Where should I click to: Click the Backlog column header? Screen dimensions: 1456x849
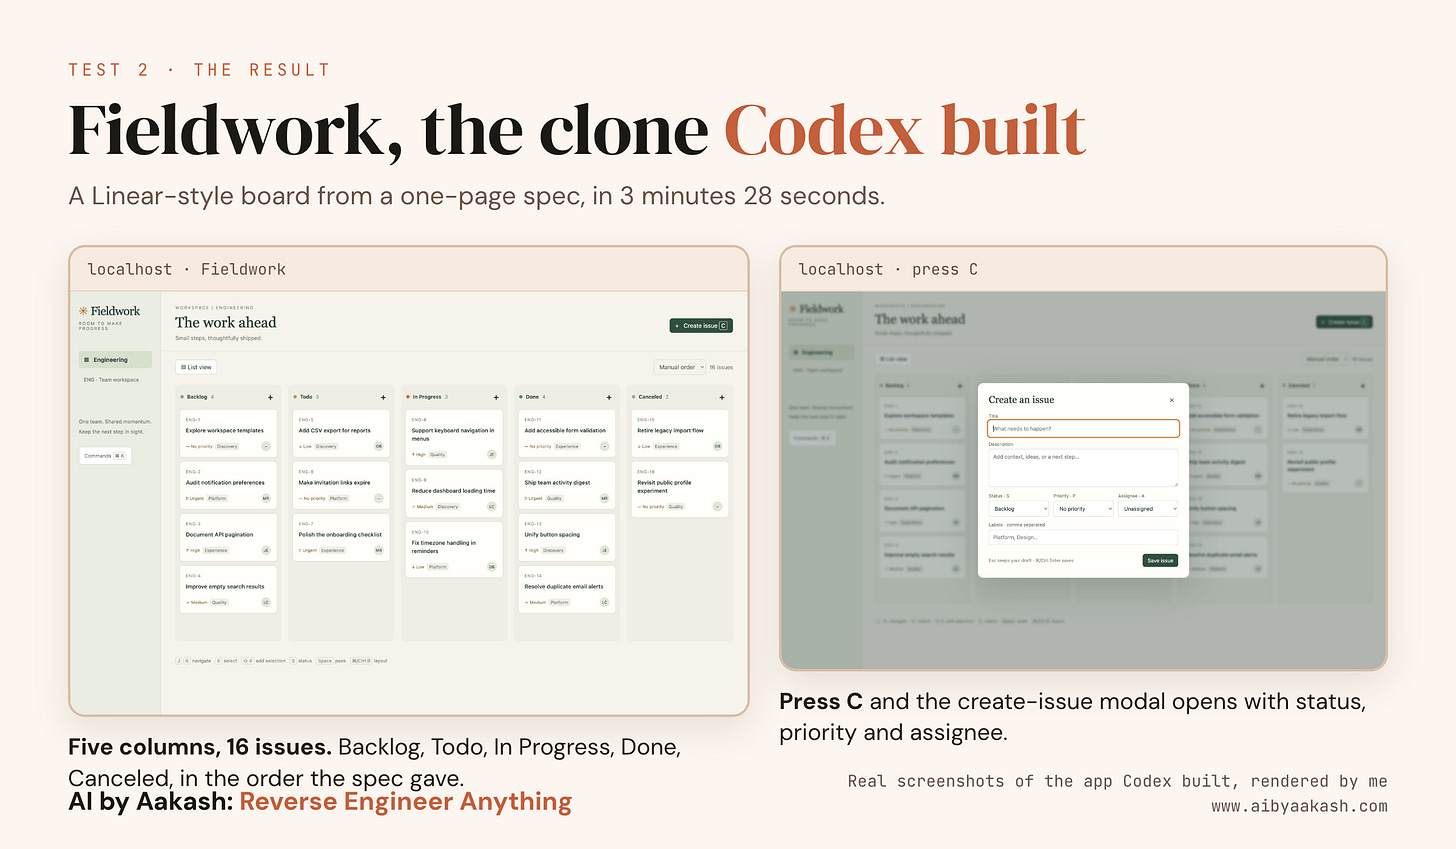click(197, 397)
